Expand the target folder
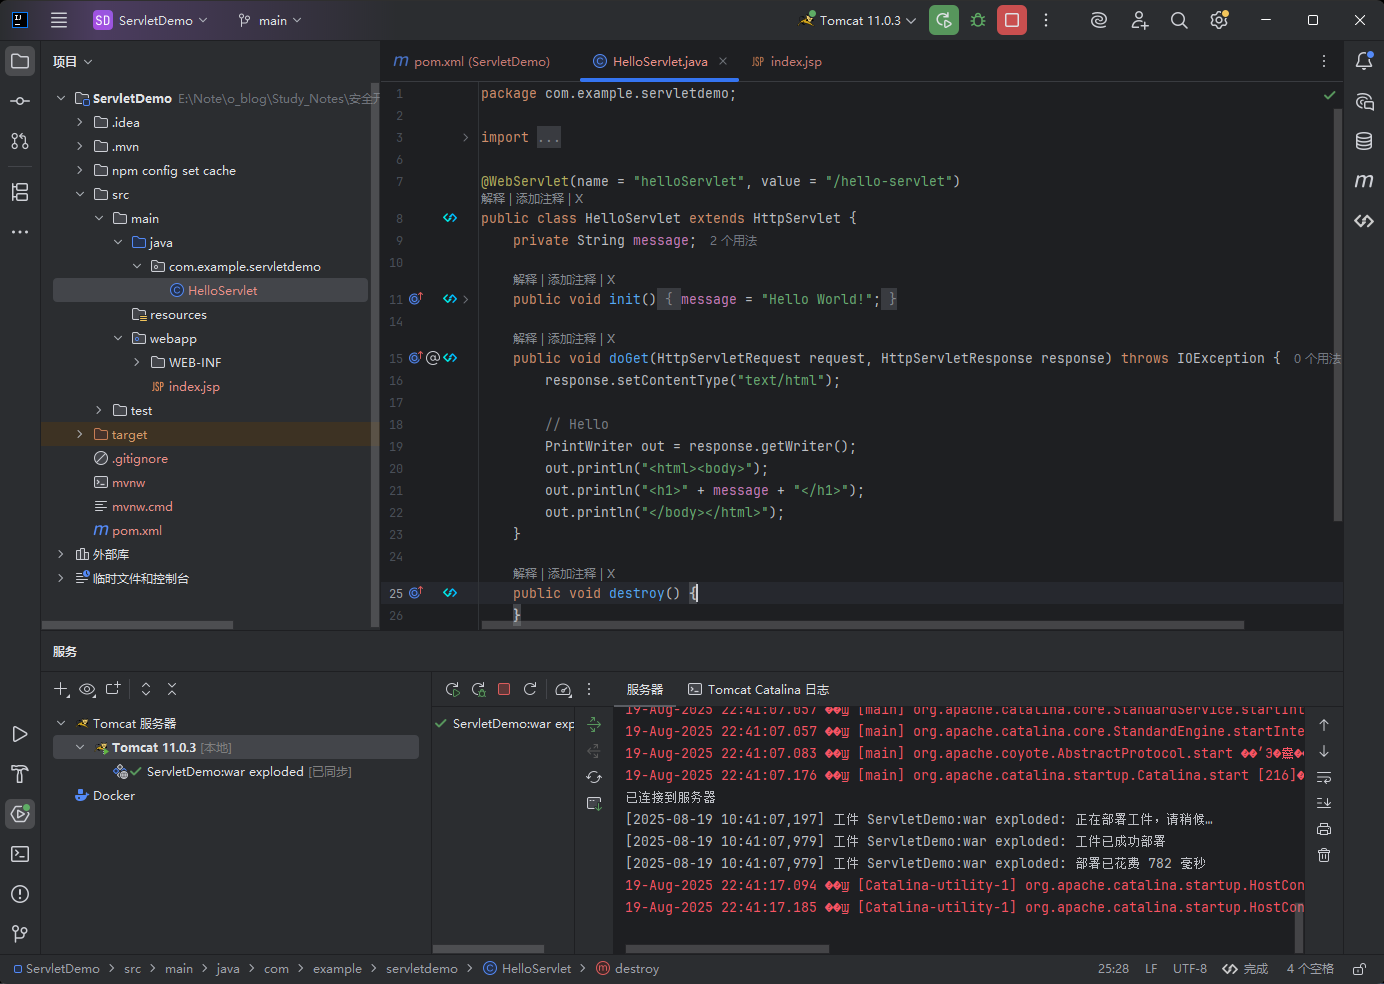The width and height of the screenshot is (1384, 984). tap(80, 434)
